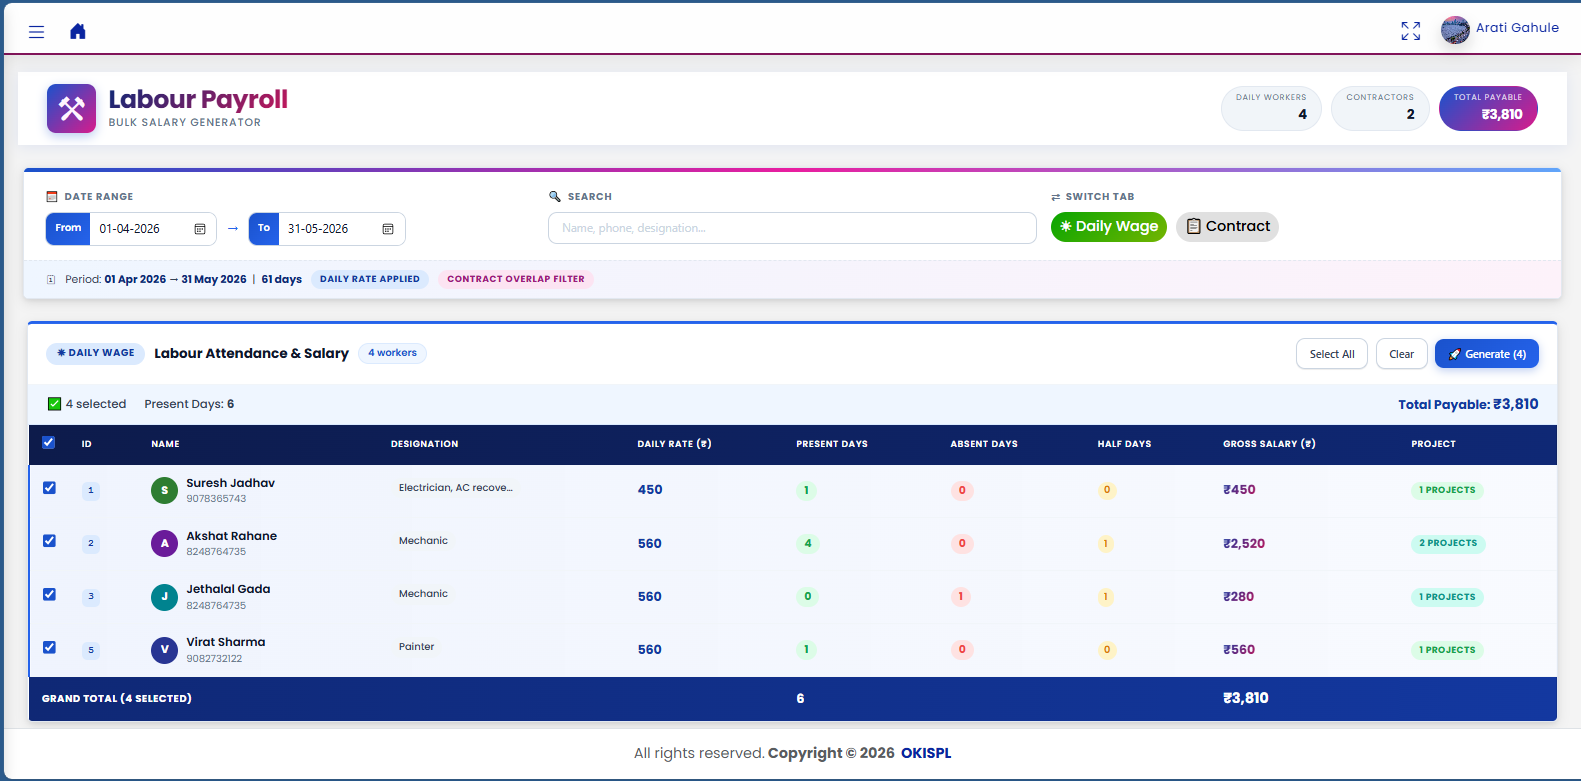Click the Half Days column header

tap(1124, 444)
